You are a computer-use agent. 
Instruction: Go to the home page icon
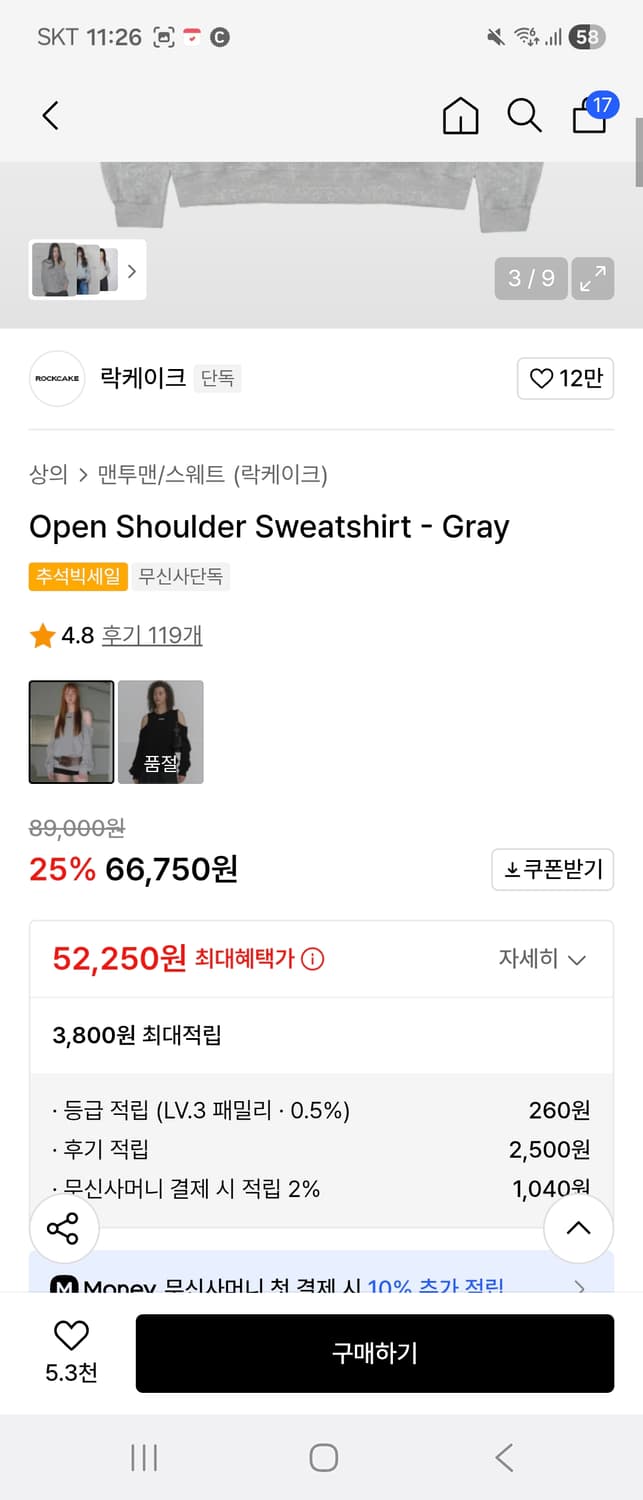460,116
